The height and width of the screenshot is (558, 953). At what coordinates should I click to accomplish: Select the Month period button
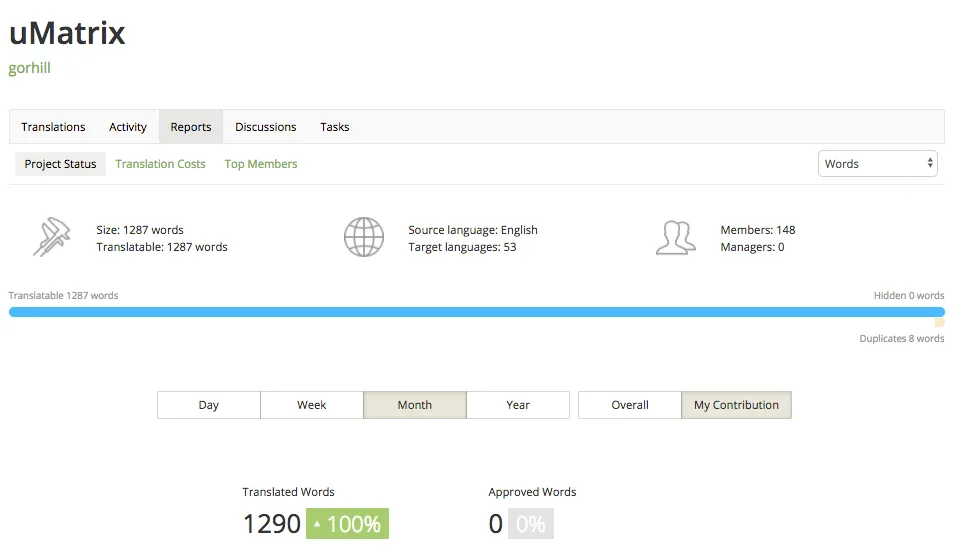[415, 405]
